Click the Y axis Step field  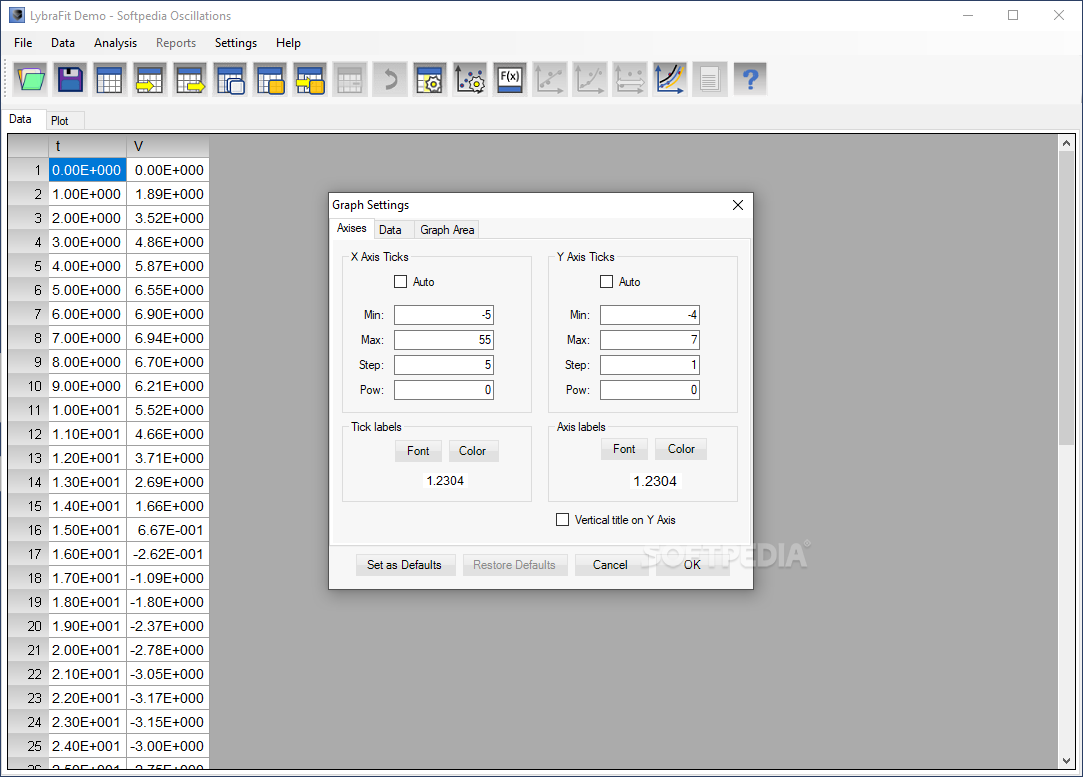pos(649,365)
